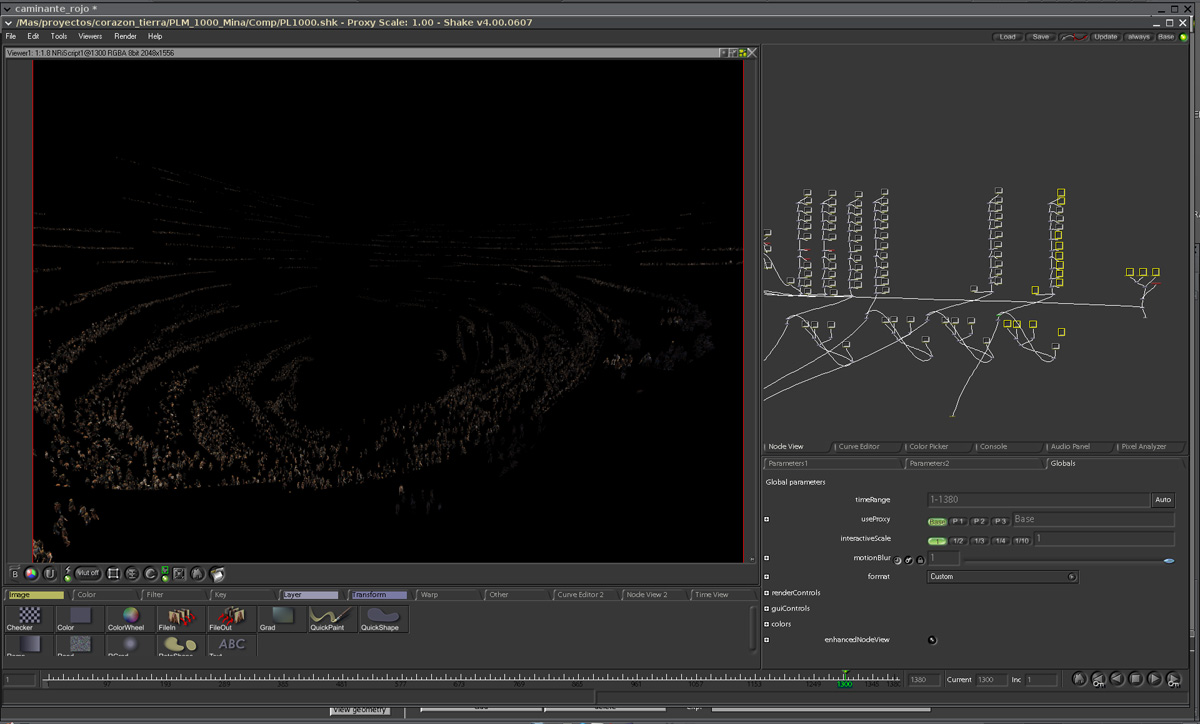Image resolution: width=1200 pixels, height=724 pixels.
Task: Toggle the enhancedNodeView button
Action: click(x=932, y=640)
